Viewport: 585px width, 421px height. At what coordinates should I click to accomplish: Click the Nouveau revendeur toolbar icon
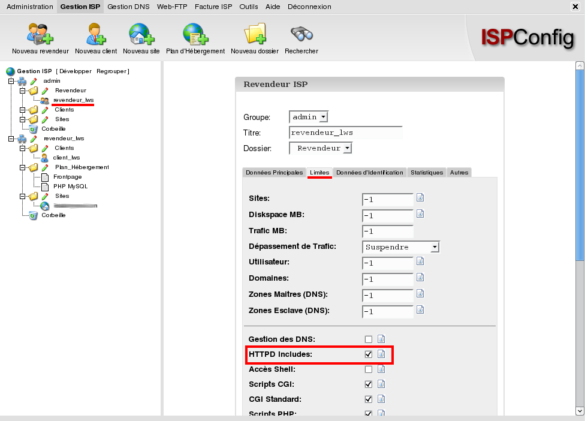[40, 34]
